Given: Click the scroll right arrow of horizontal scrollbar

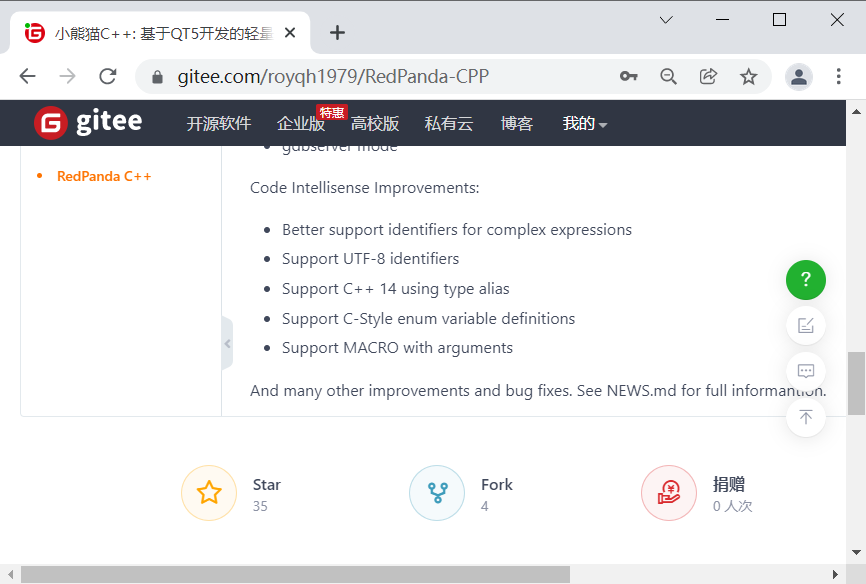Looking at the screenshot, I should tap(835, 575).
